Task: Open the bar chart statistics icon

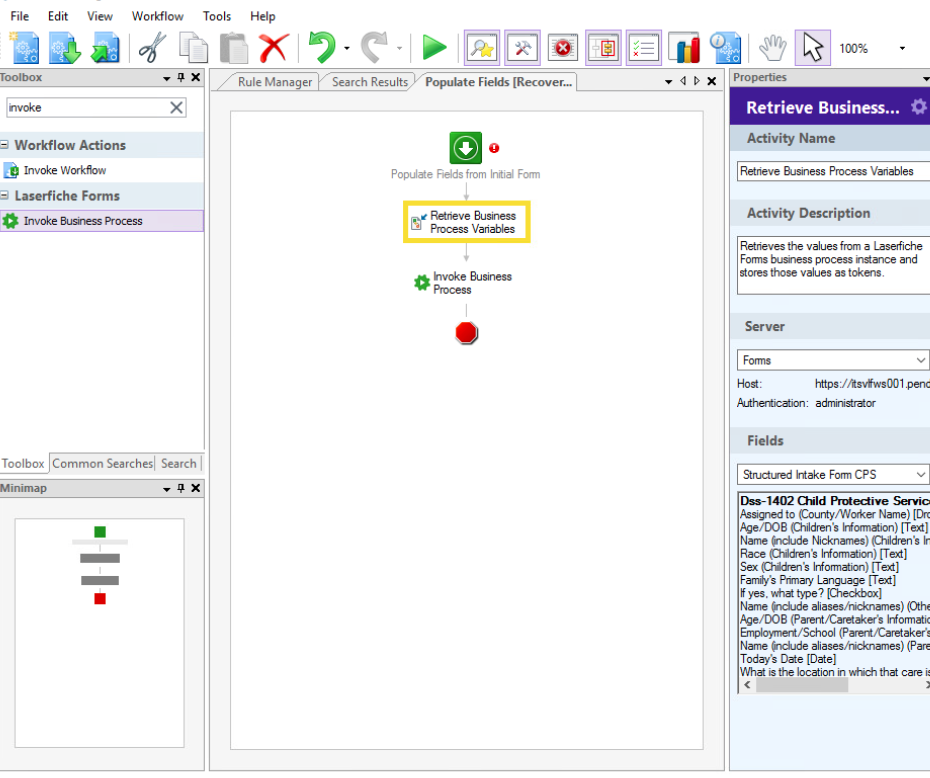Action: (684, 47)
